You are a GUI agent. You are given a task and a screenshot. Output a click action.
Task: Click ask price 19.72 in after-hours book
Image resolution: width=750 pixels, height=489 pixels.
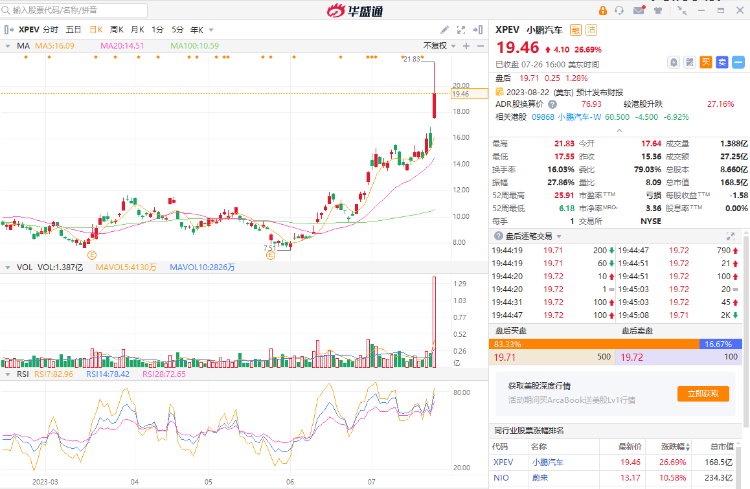[632, 357]
